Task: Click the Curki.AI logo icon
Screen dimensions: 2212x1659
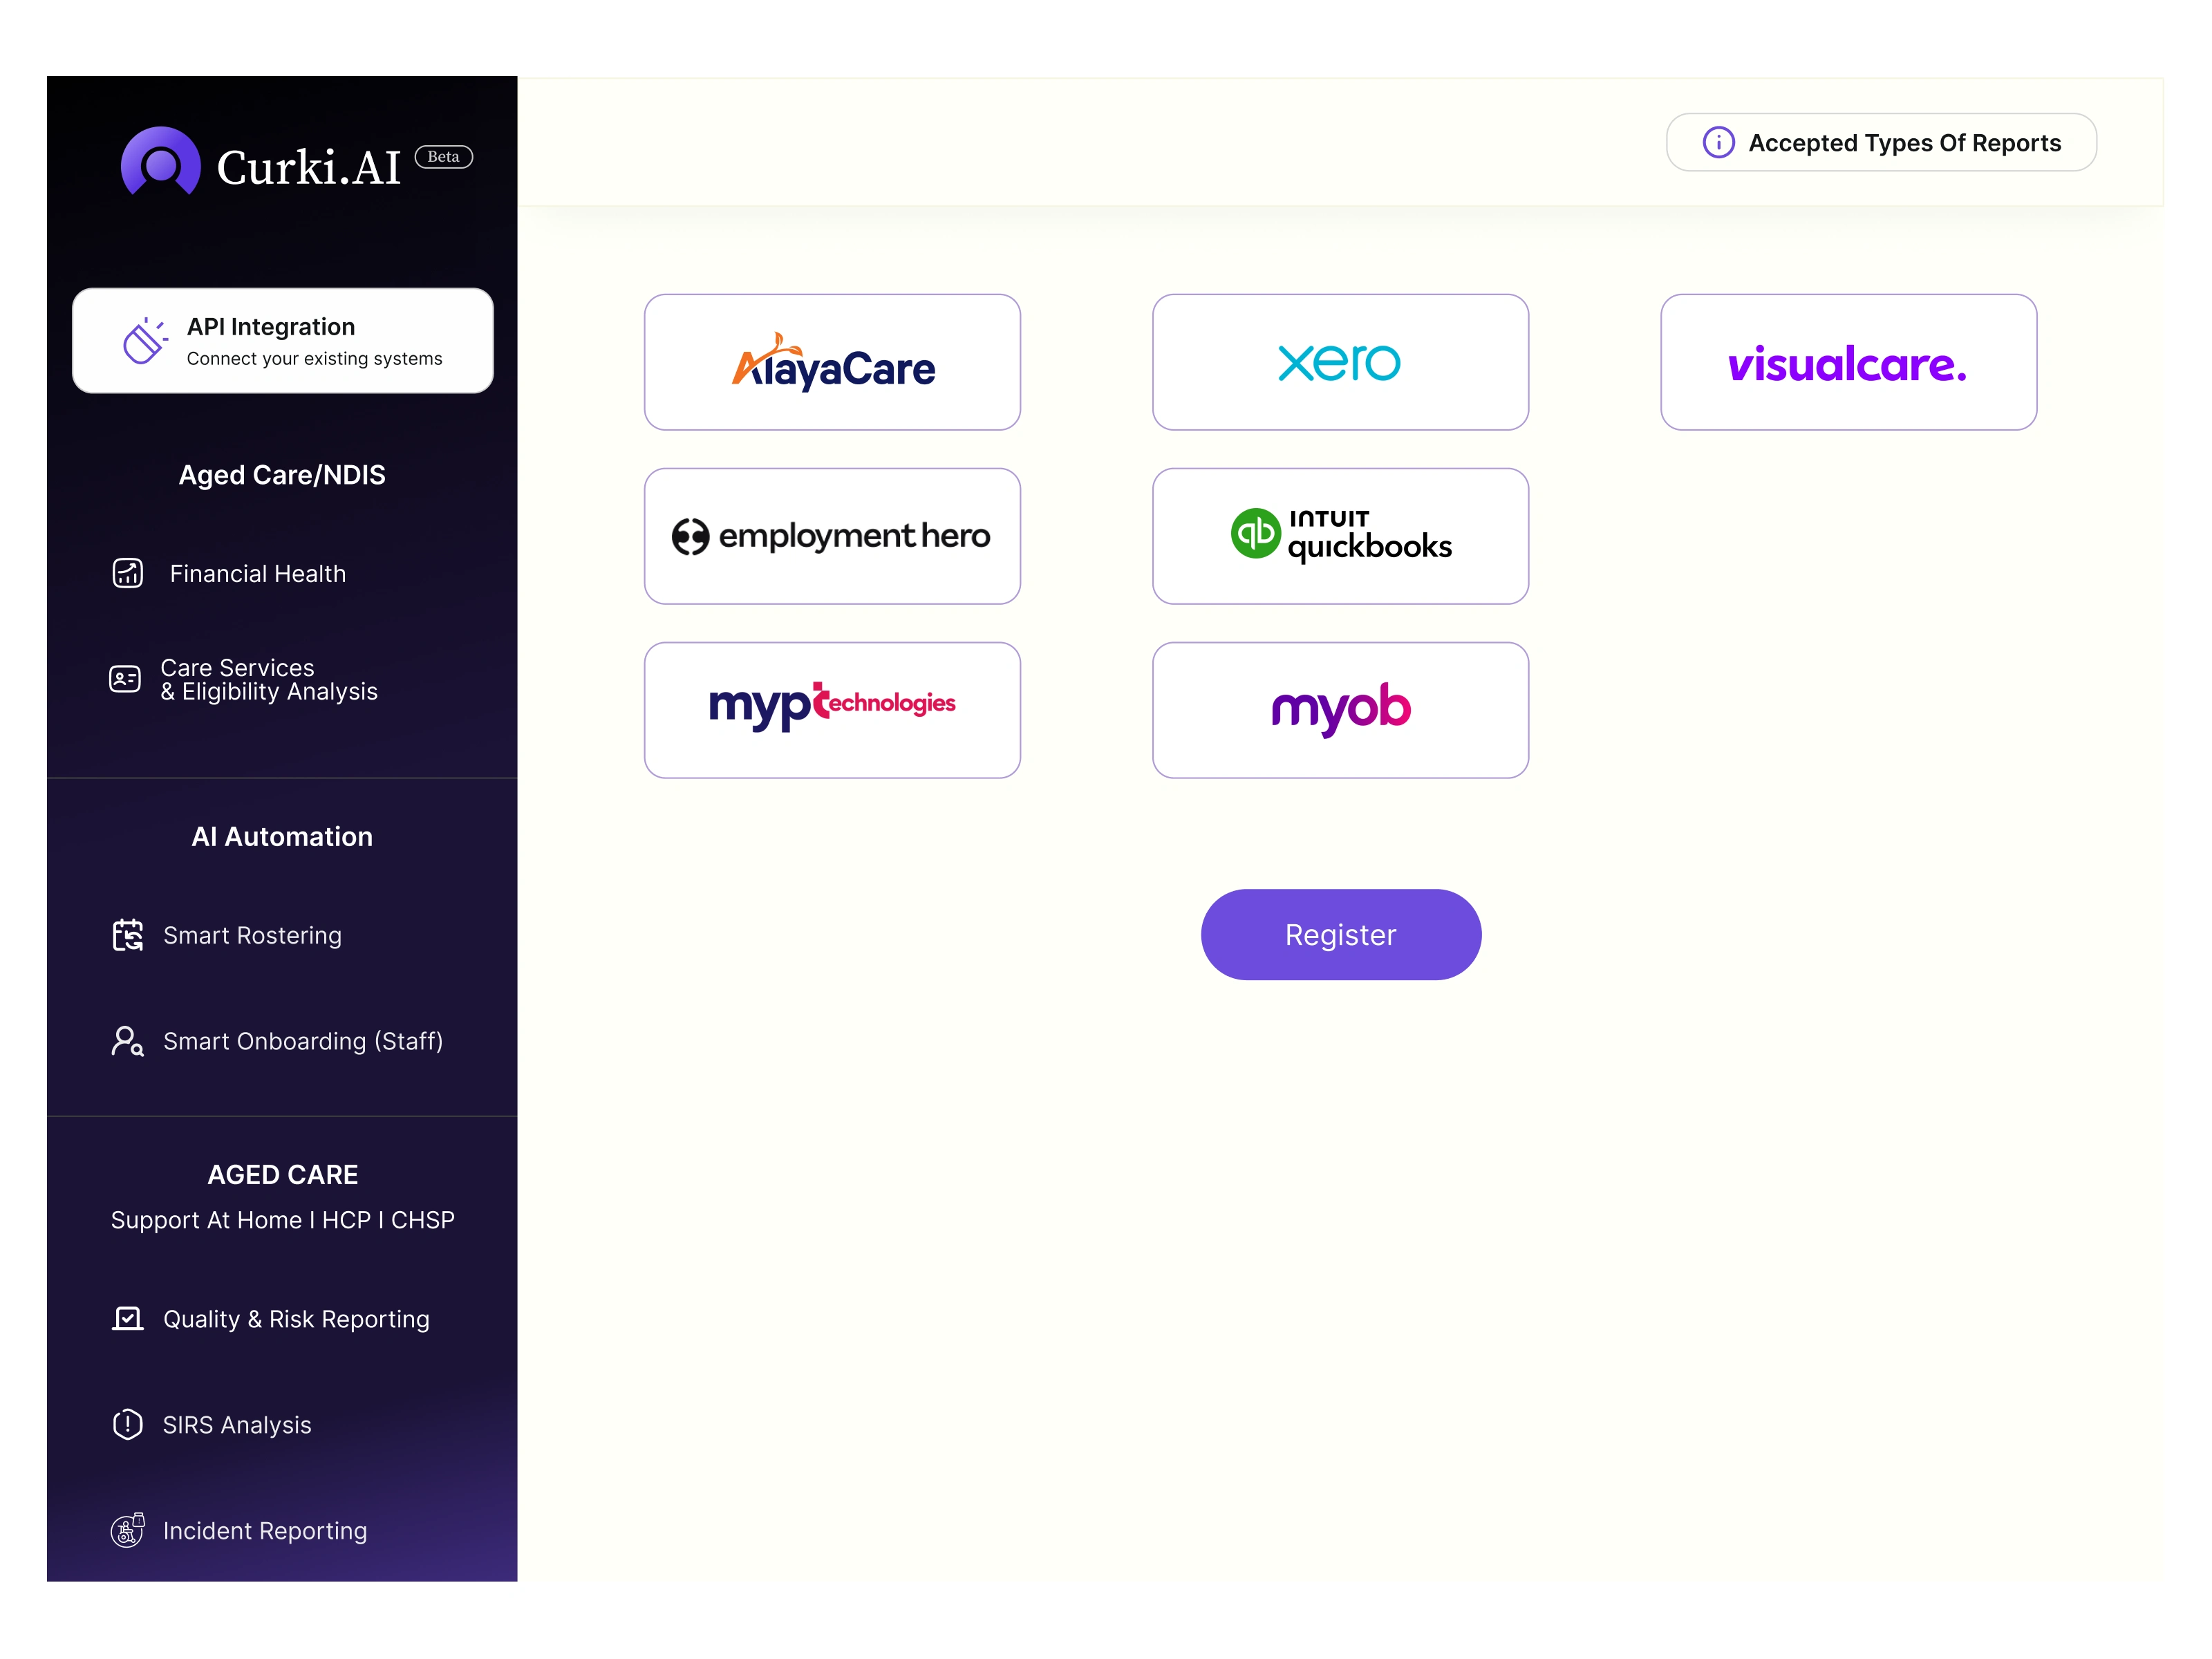Action: [160, 161]
